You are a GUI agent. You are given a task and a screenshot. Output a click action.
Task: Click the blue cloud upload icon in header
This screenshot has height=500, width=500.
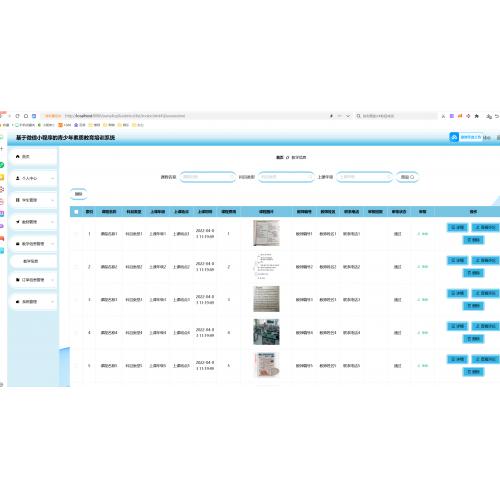pos(454,137)
